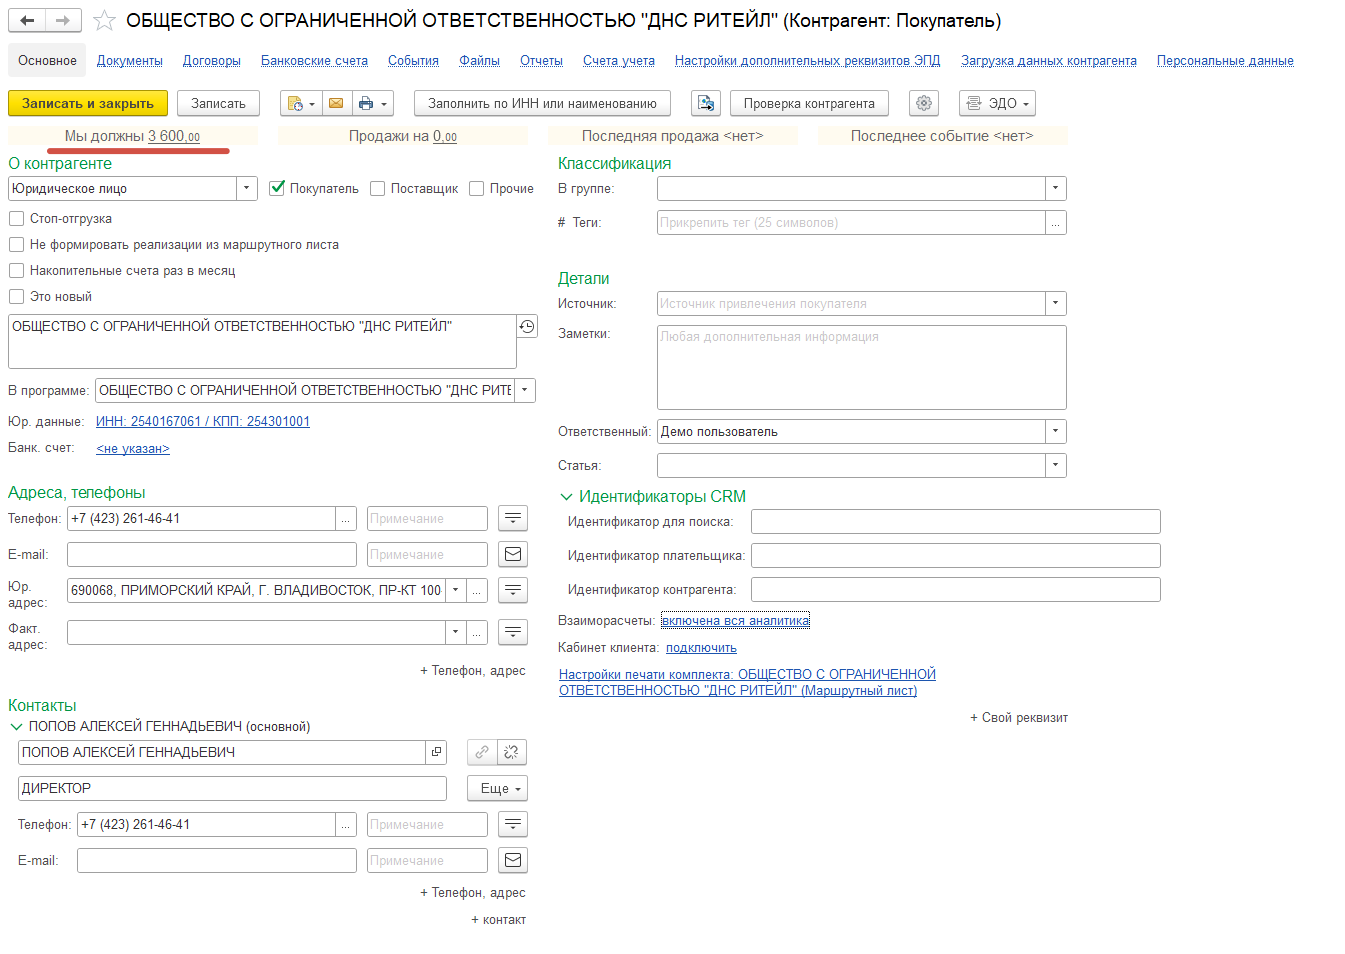Open the menu icon beside the Факт. адрес row
Image resolution: width=1345 pixels, height=954 pixels.
[x=512, y=632]
